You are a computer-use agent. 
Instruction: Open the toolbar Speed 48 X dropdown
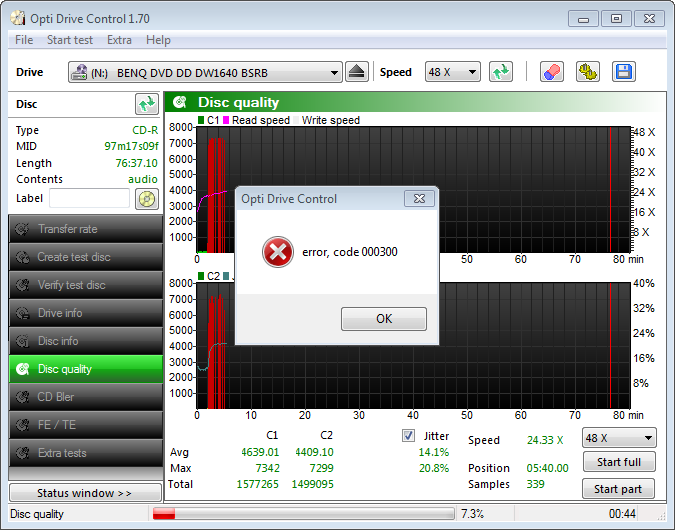pyautogui.click(x=452, y=72)
